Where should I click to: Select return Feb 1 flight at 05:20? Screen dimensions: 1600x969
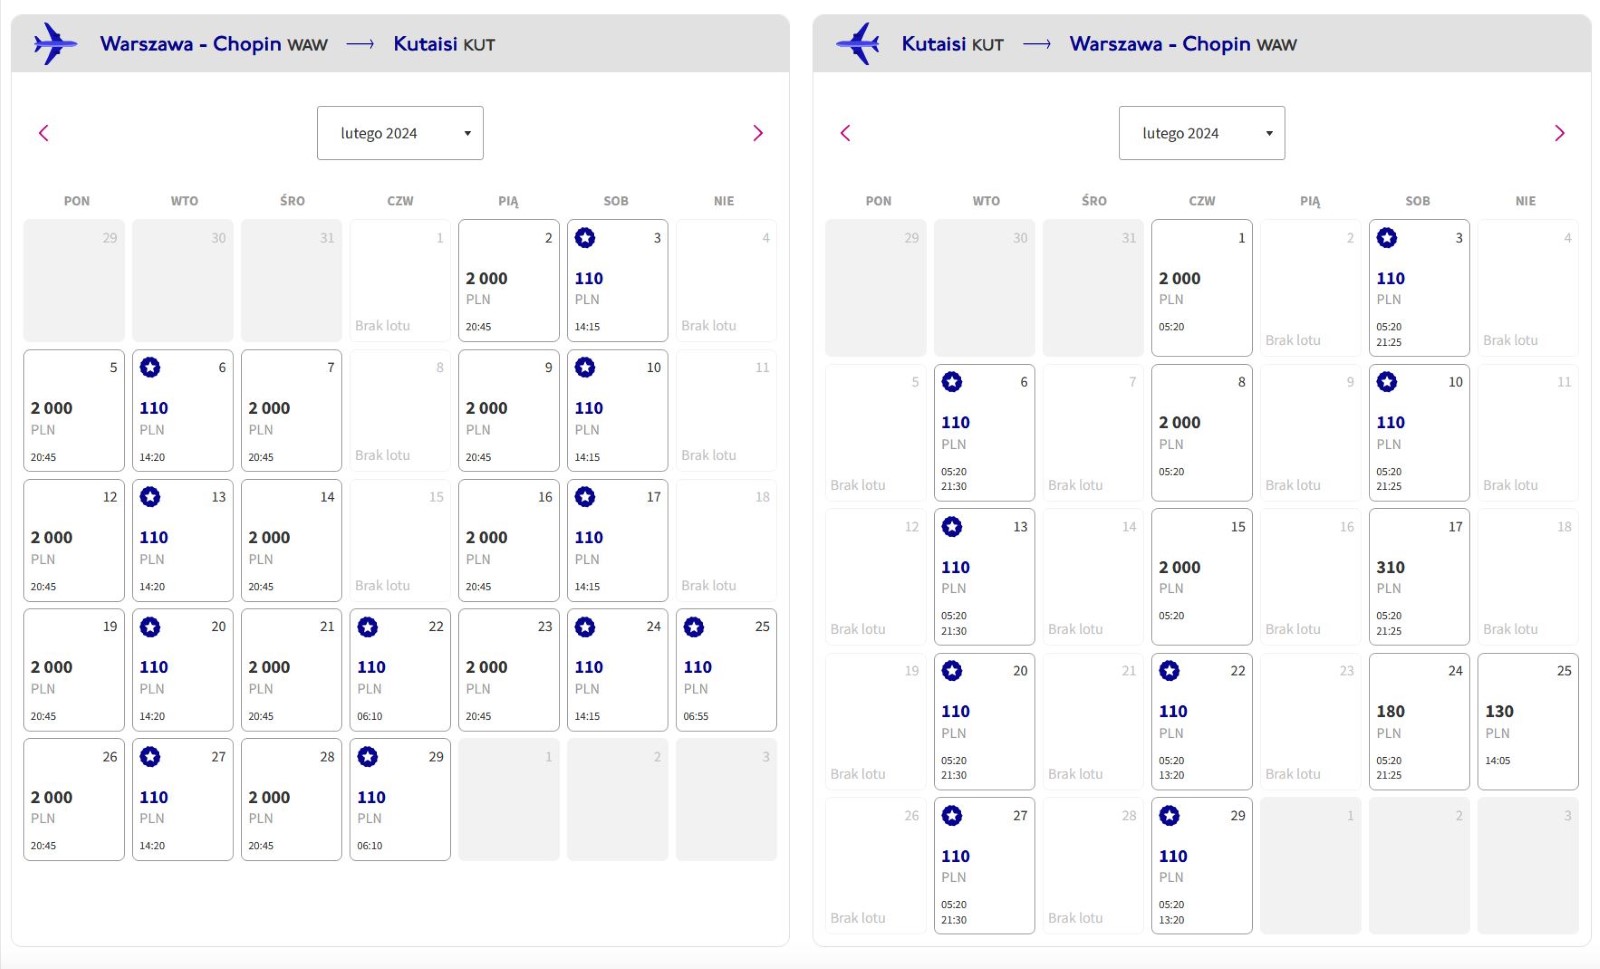pyautogui.click(x=1202, y=288)
